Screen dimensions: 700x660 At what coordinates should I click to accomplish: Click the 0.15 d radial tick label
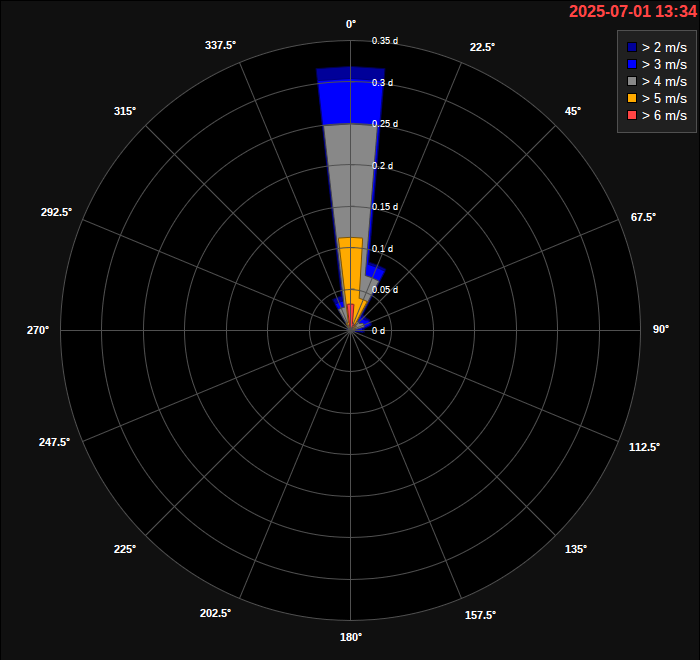[385, 207]
